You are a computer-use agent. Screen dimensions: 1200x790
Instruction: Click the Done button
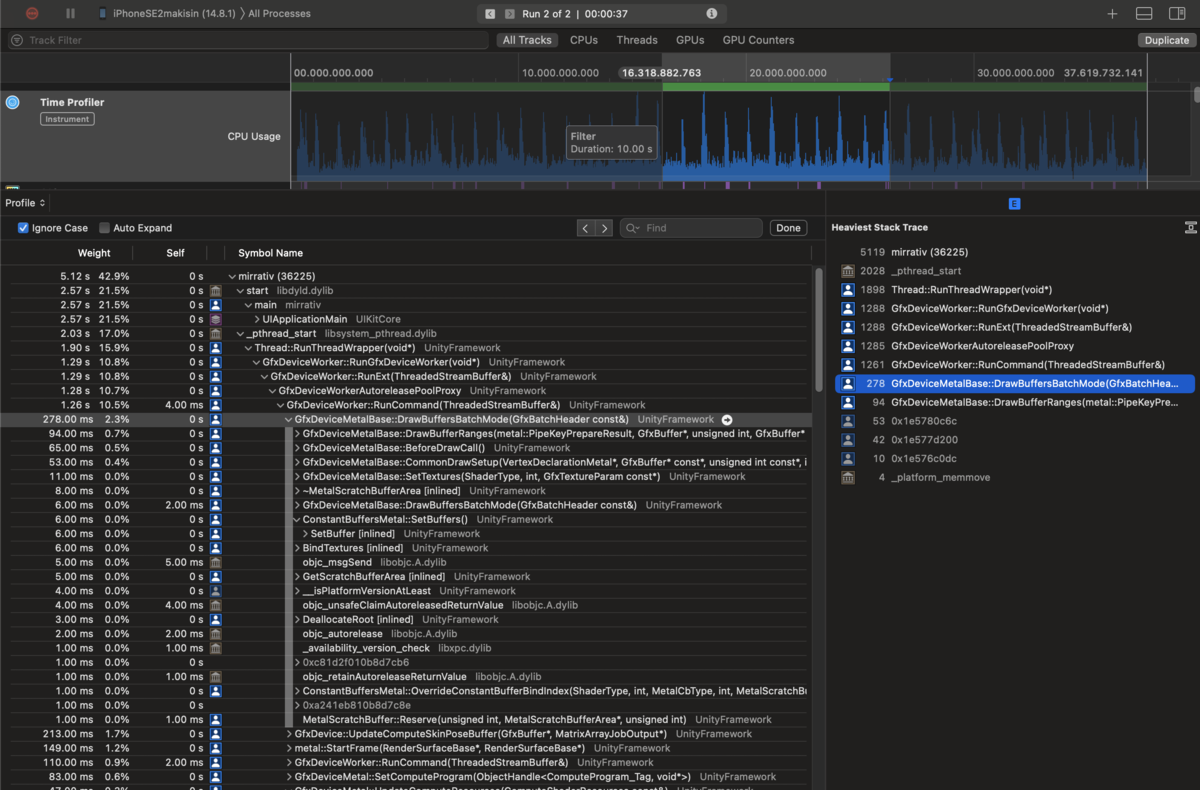pos(788,228)
